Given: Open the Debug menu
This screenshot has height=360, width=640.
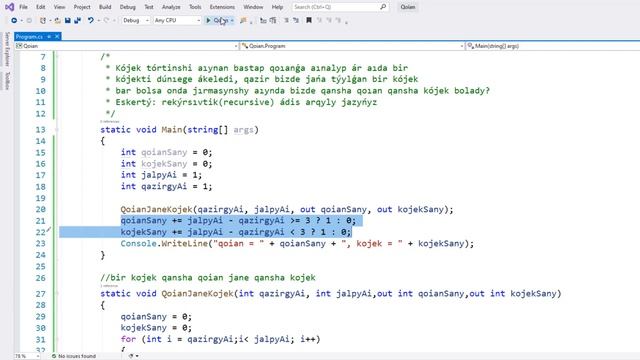Looking at the screenshot, I should click(x=127, y=7).
